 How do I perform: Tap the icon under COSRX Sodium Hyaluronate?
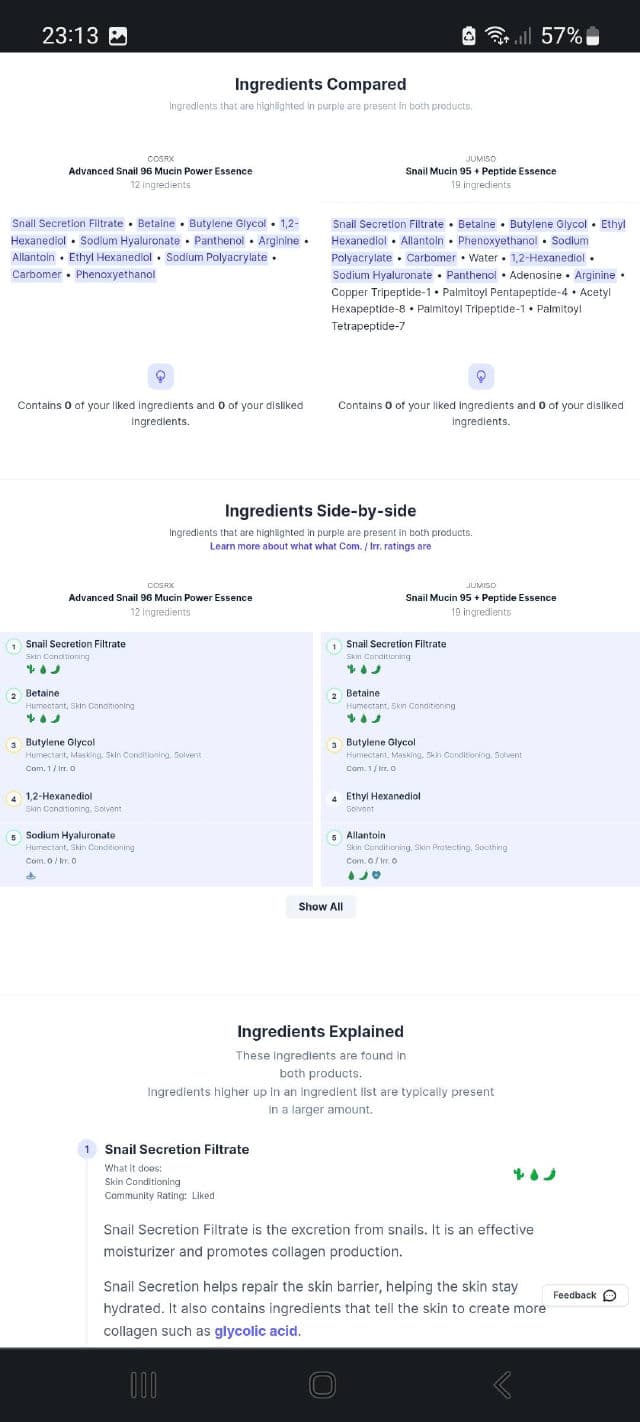(x=30, y=875)
